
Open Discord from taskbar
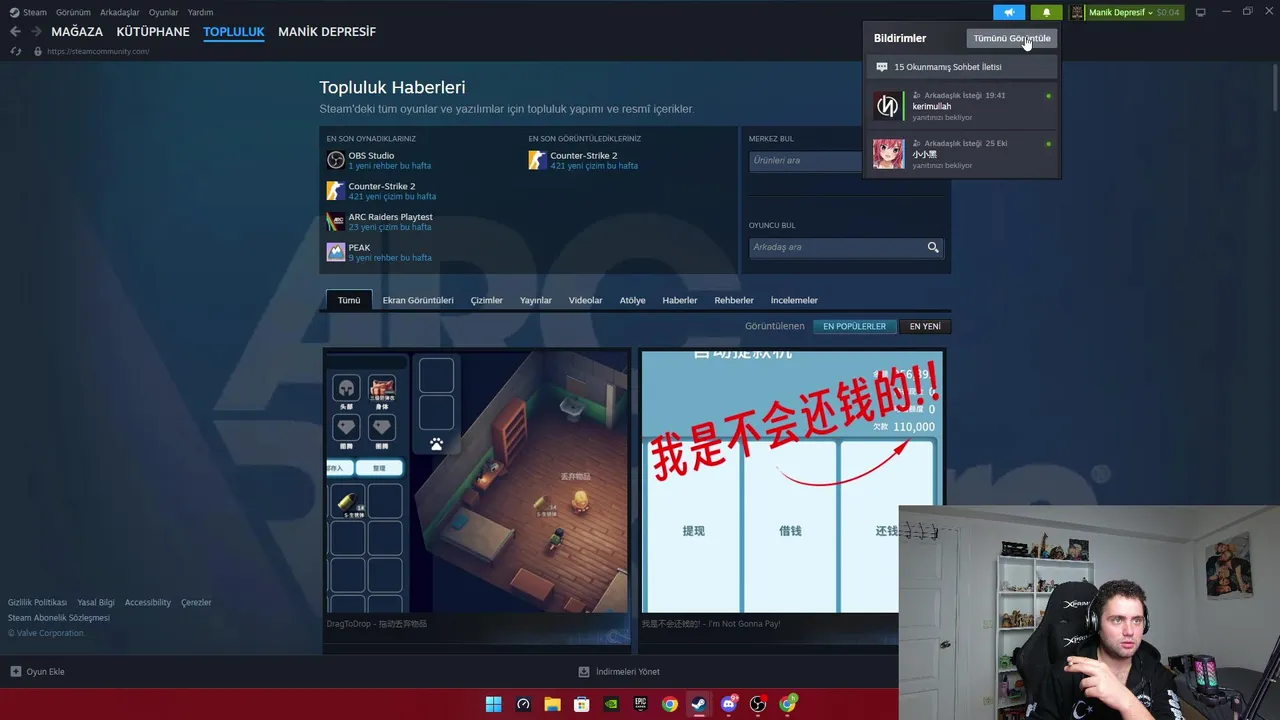[729, 704]
